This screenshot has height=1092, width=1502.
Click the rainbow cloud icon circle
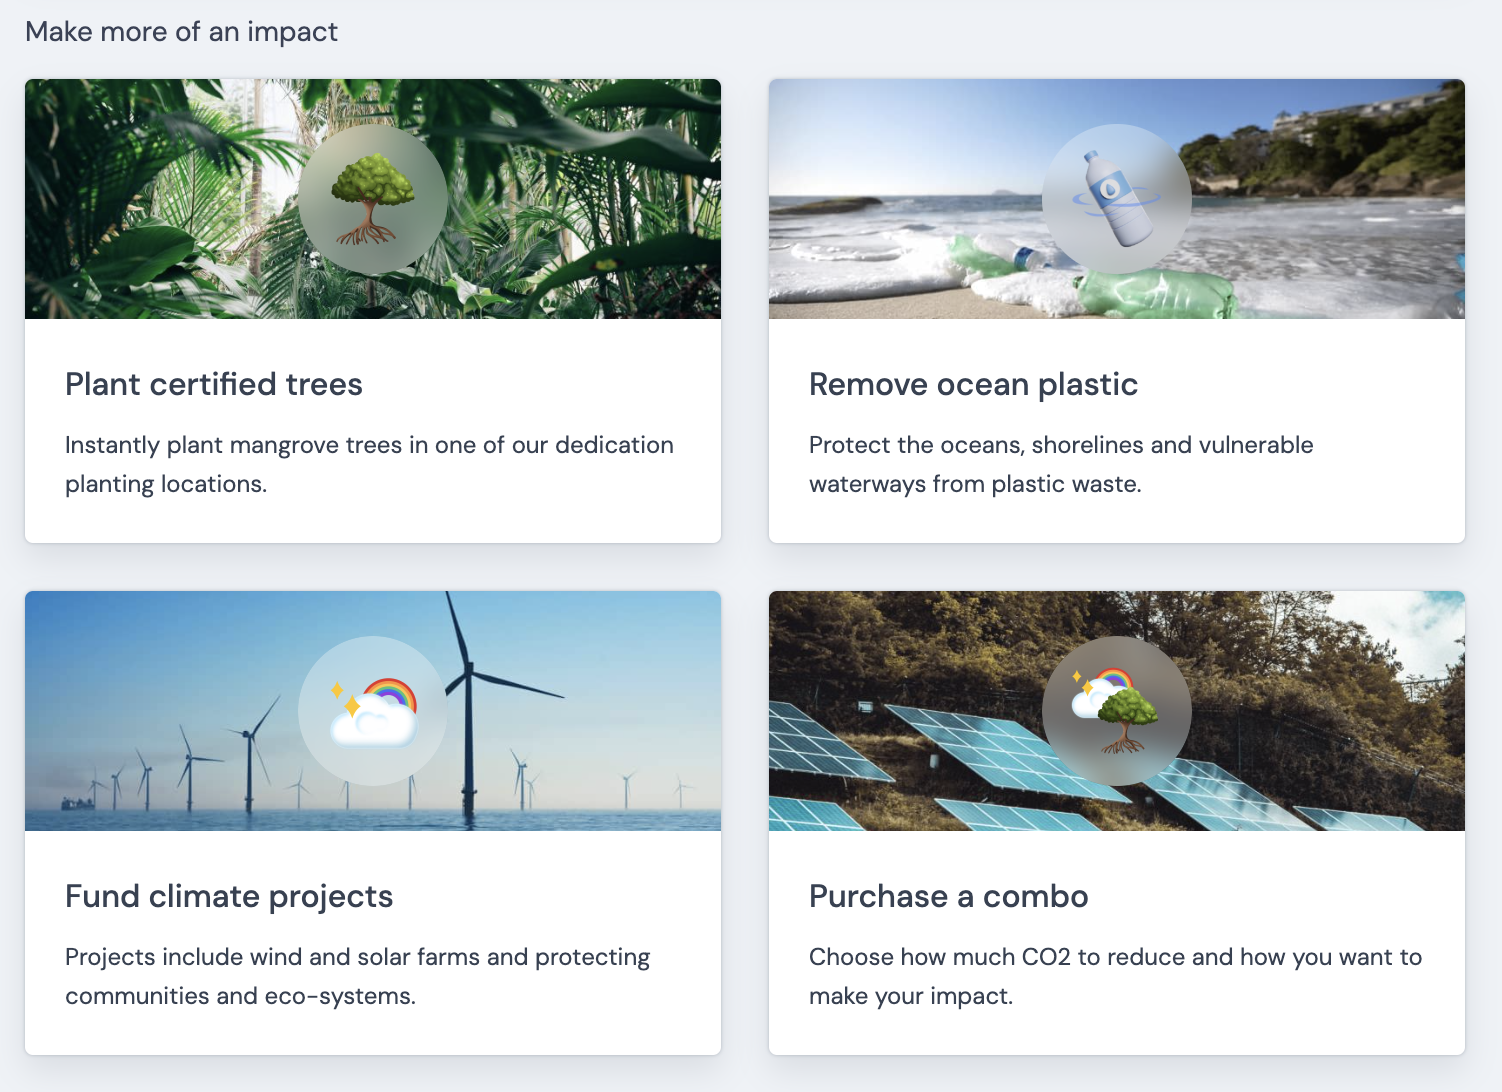click(373, 711)
